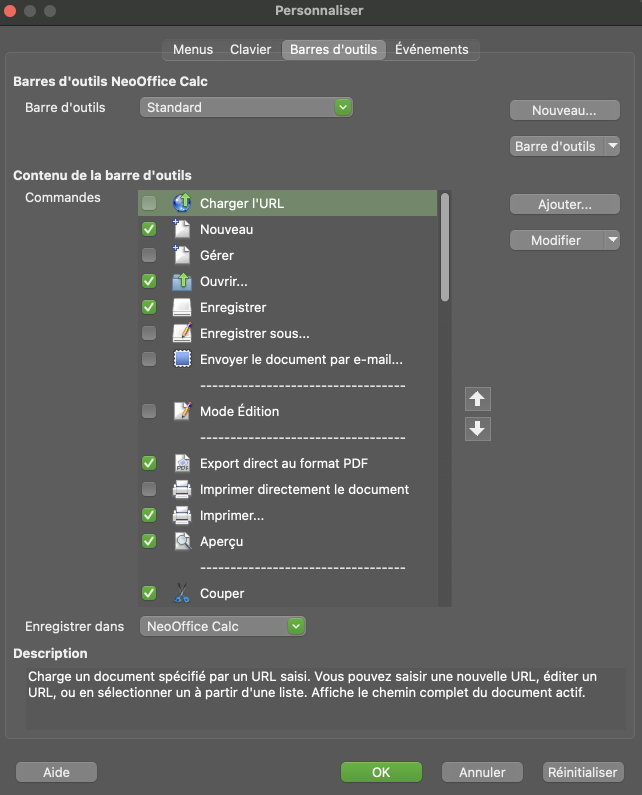Select the Mode Édition pencil icon
The image size is (642, 795).
click(x=181, y=412)
